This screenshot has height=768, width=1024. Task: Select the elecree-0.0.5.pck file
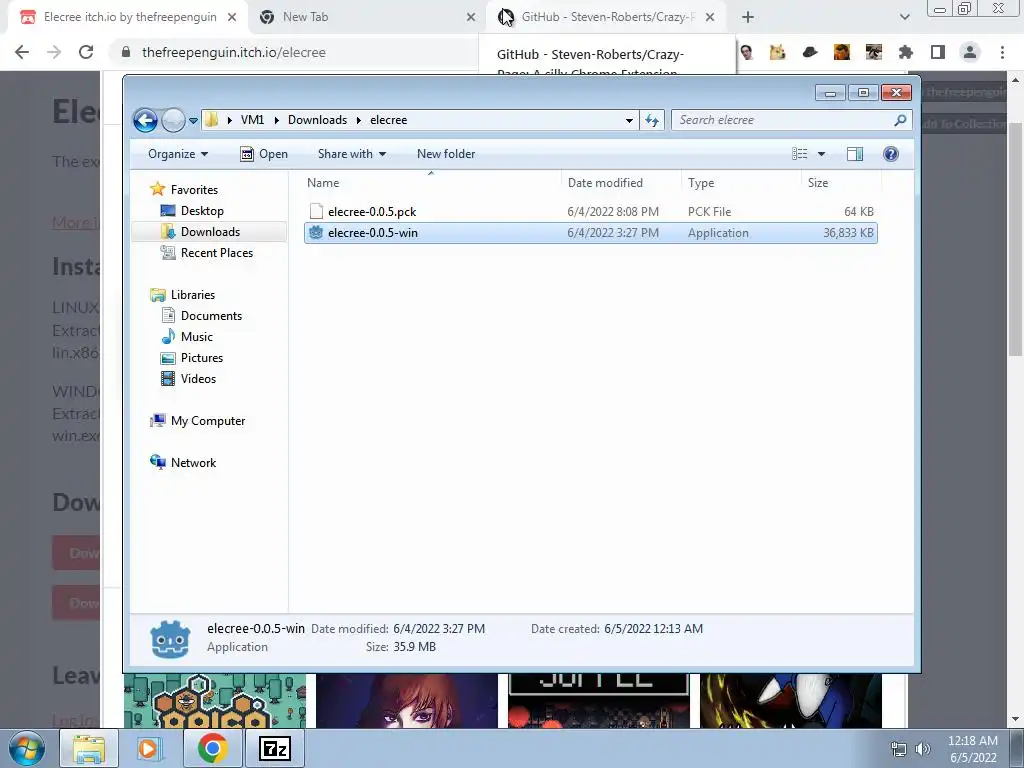(x=590, y=212)
